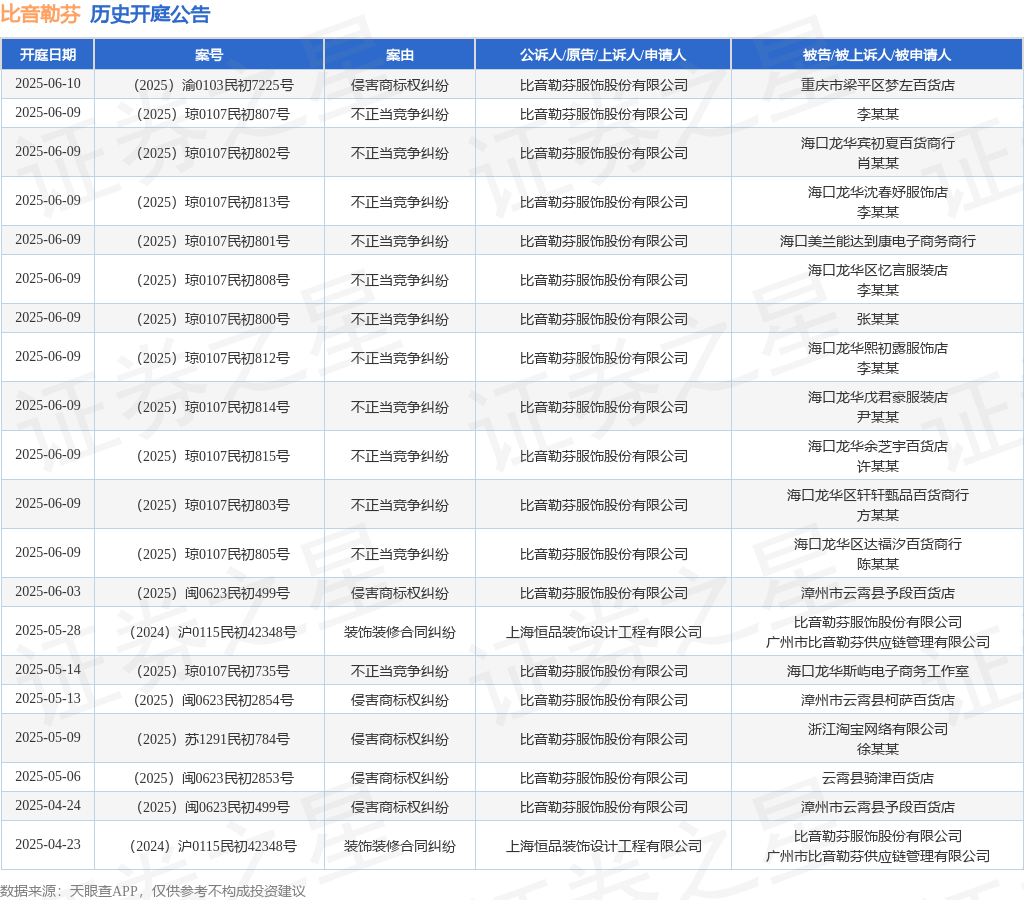This screenshot has height=900, width=1024.
Task: Select the 被告/被上诉人/被申请人 column header
Action: click(877, 55)
